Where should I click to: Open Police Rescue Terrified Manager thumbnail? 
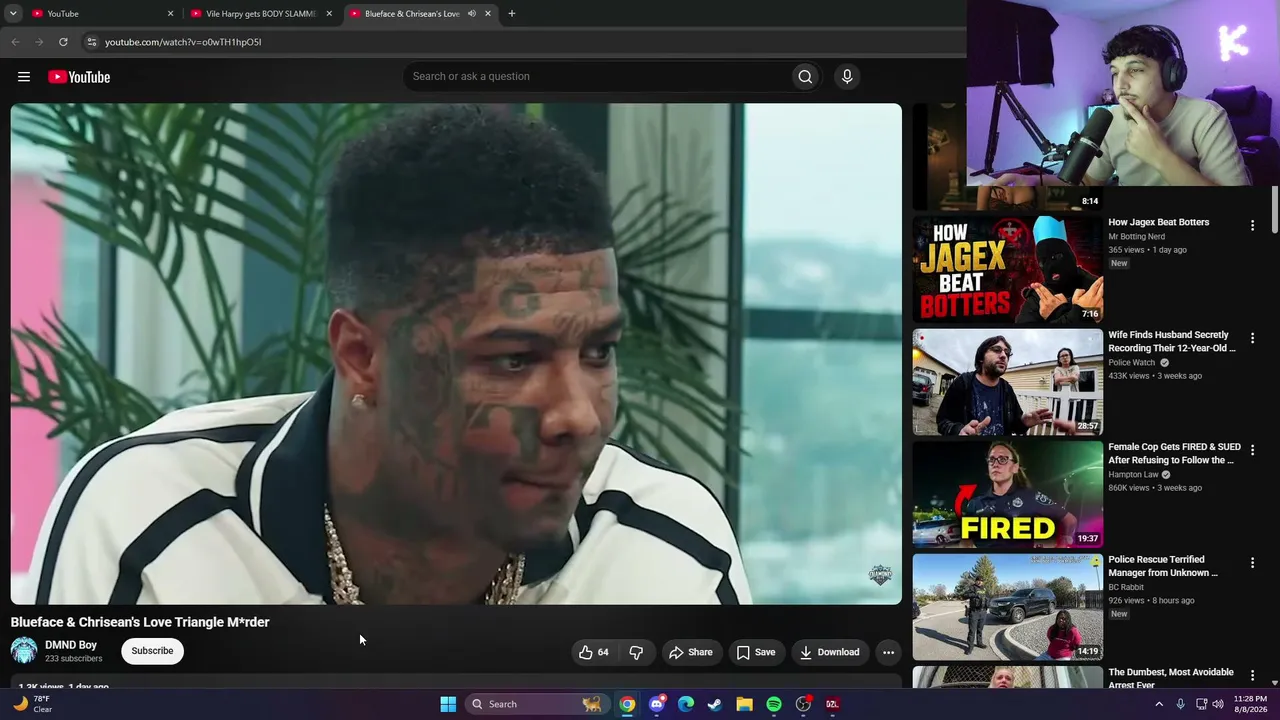point(1008,607)
